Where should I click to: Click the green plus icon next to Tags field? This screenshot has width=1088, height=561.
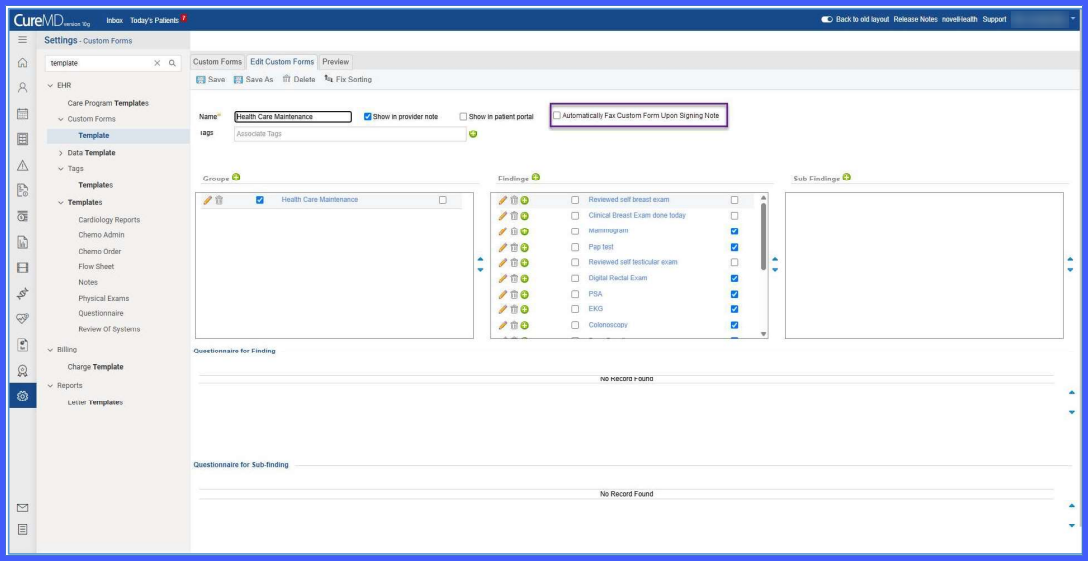473,133
